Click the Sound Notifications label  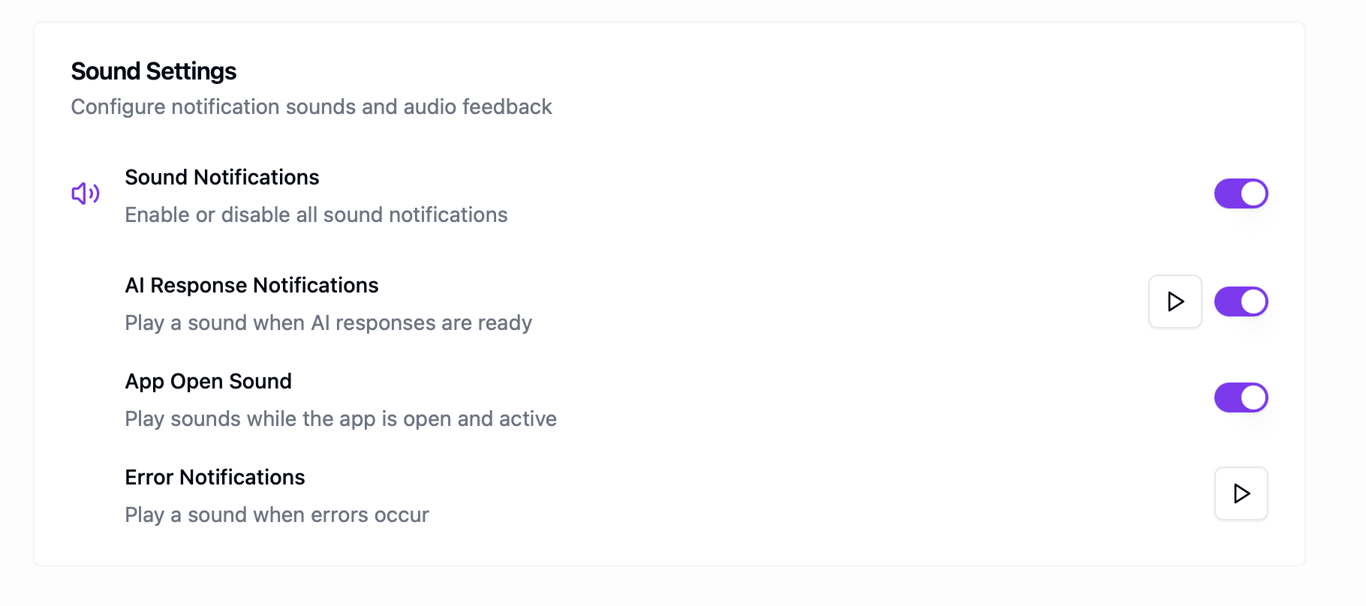click(x=222, y=177)
